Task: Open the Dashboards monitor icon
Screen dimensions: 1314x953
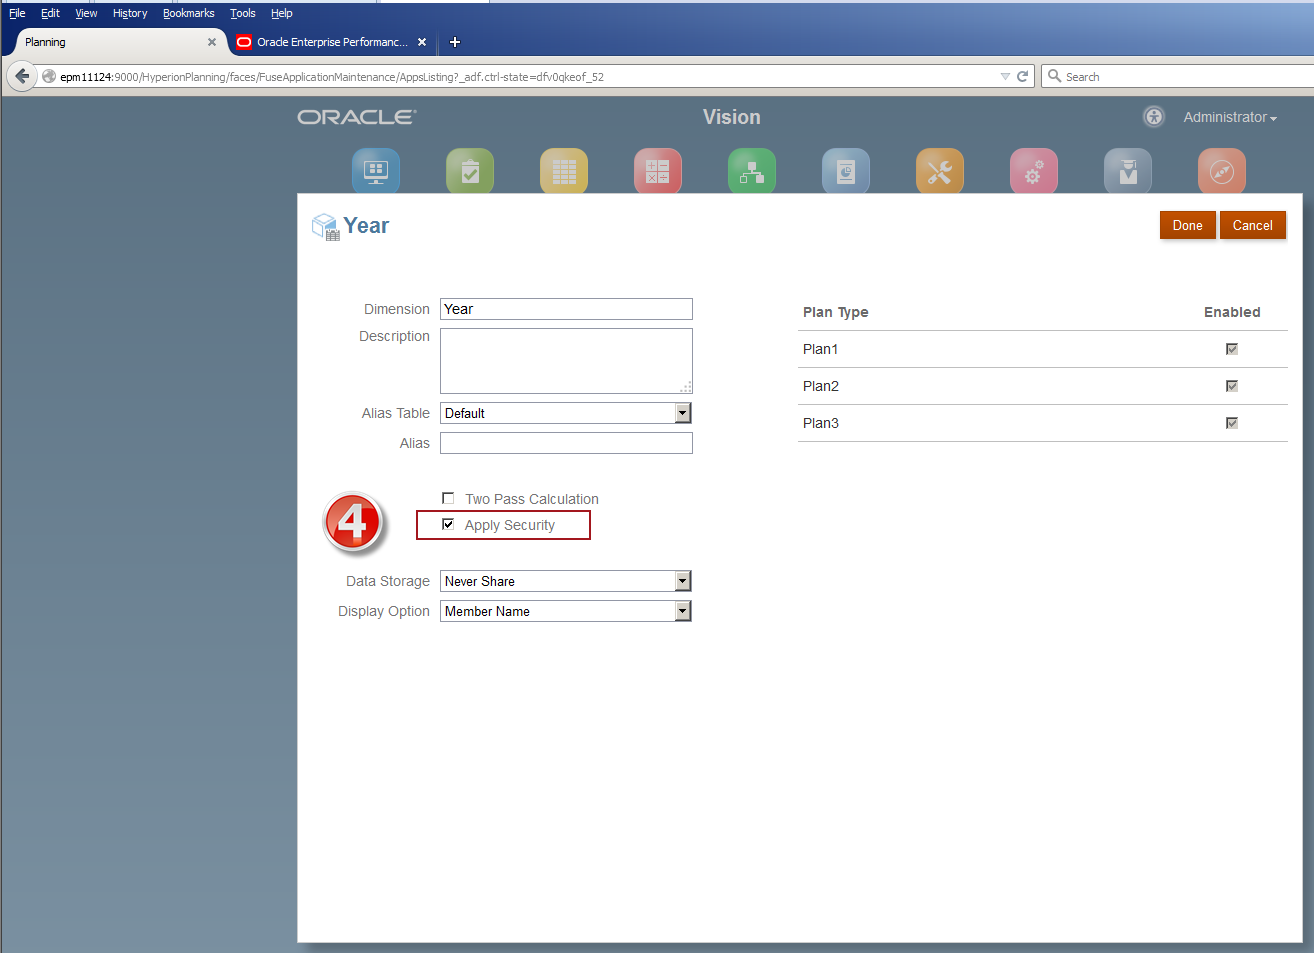Action: 376,171
